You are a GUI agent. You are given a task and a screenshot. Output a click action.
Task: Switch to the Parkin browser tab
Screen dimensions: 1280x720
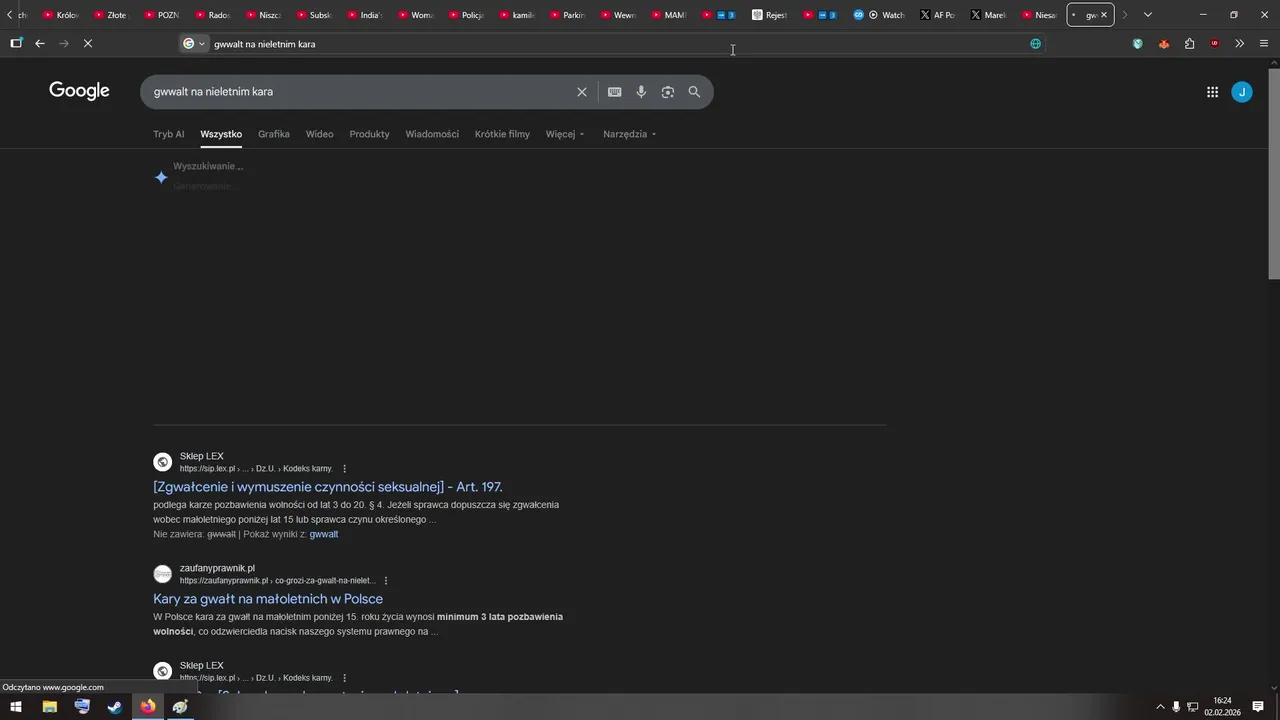[x=569, y=15]
